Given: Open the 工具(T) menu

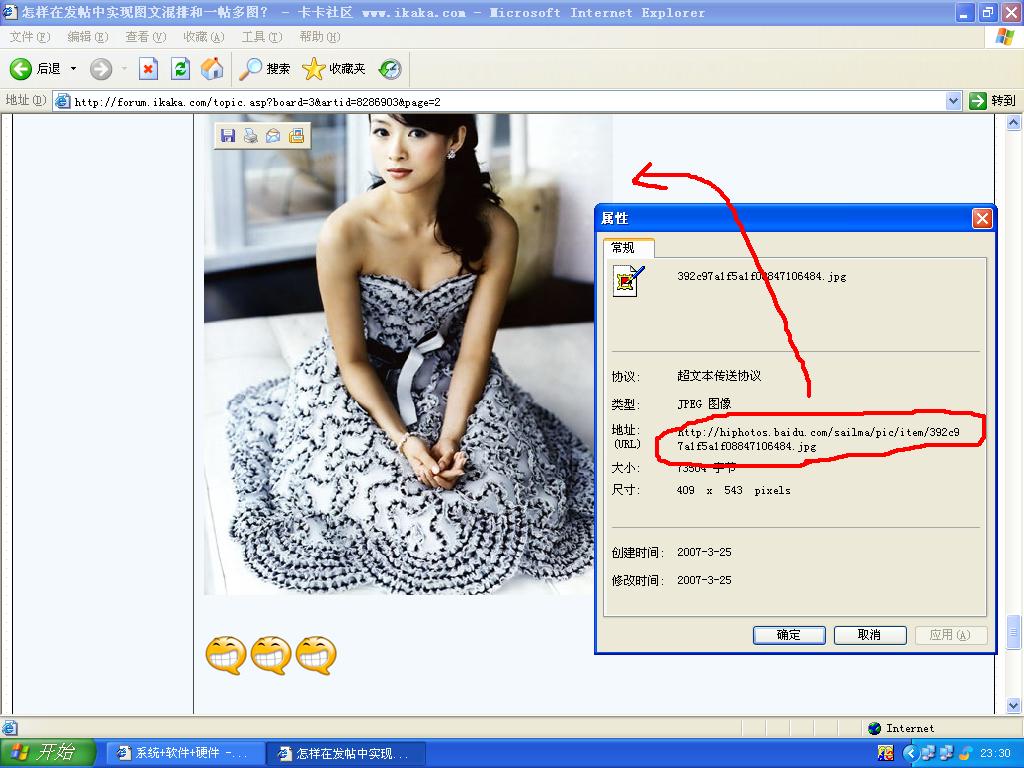Looking at the screenshot, I should click(262, 37).
